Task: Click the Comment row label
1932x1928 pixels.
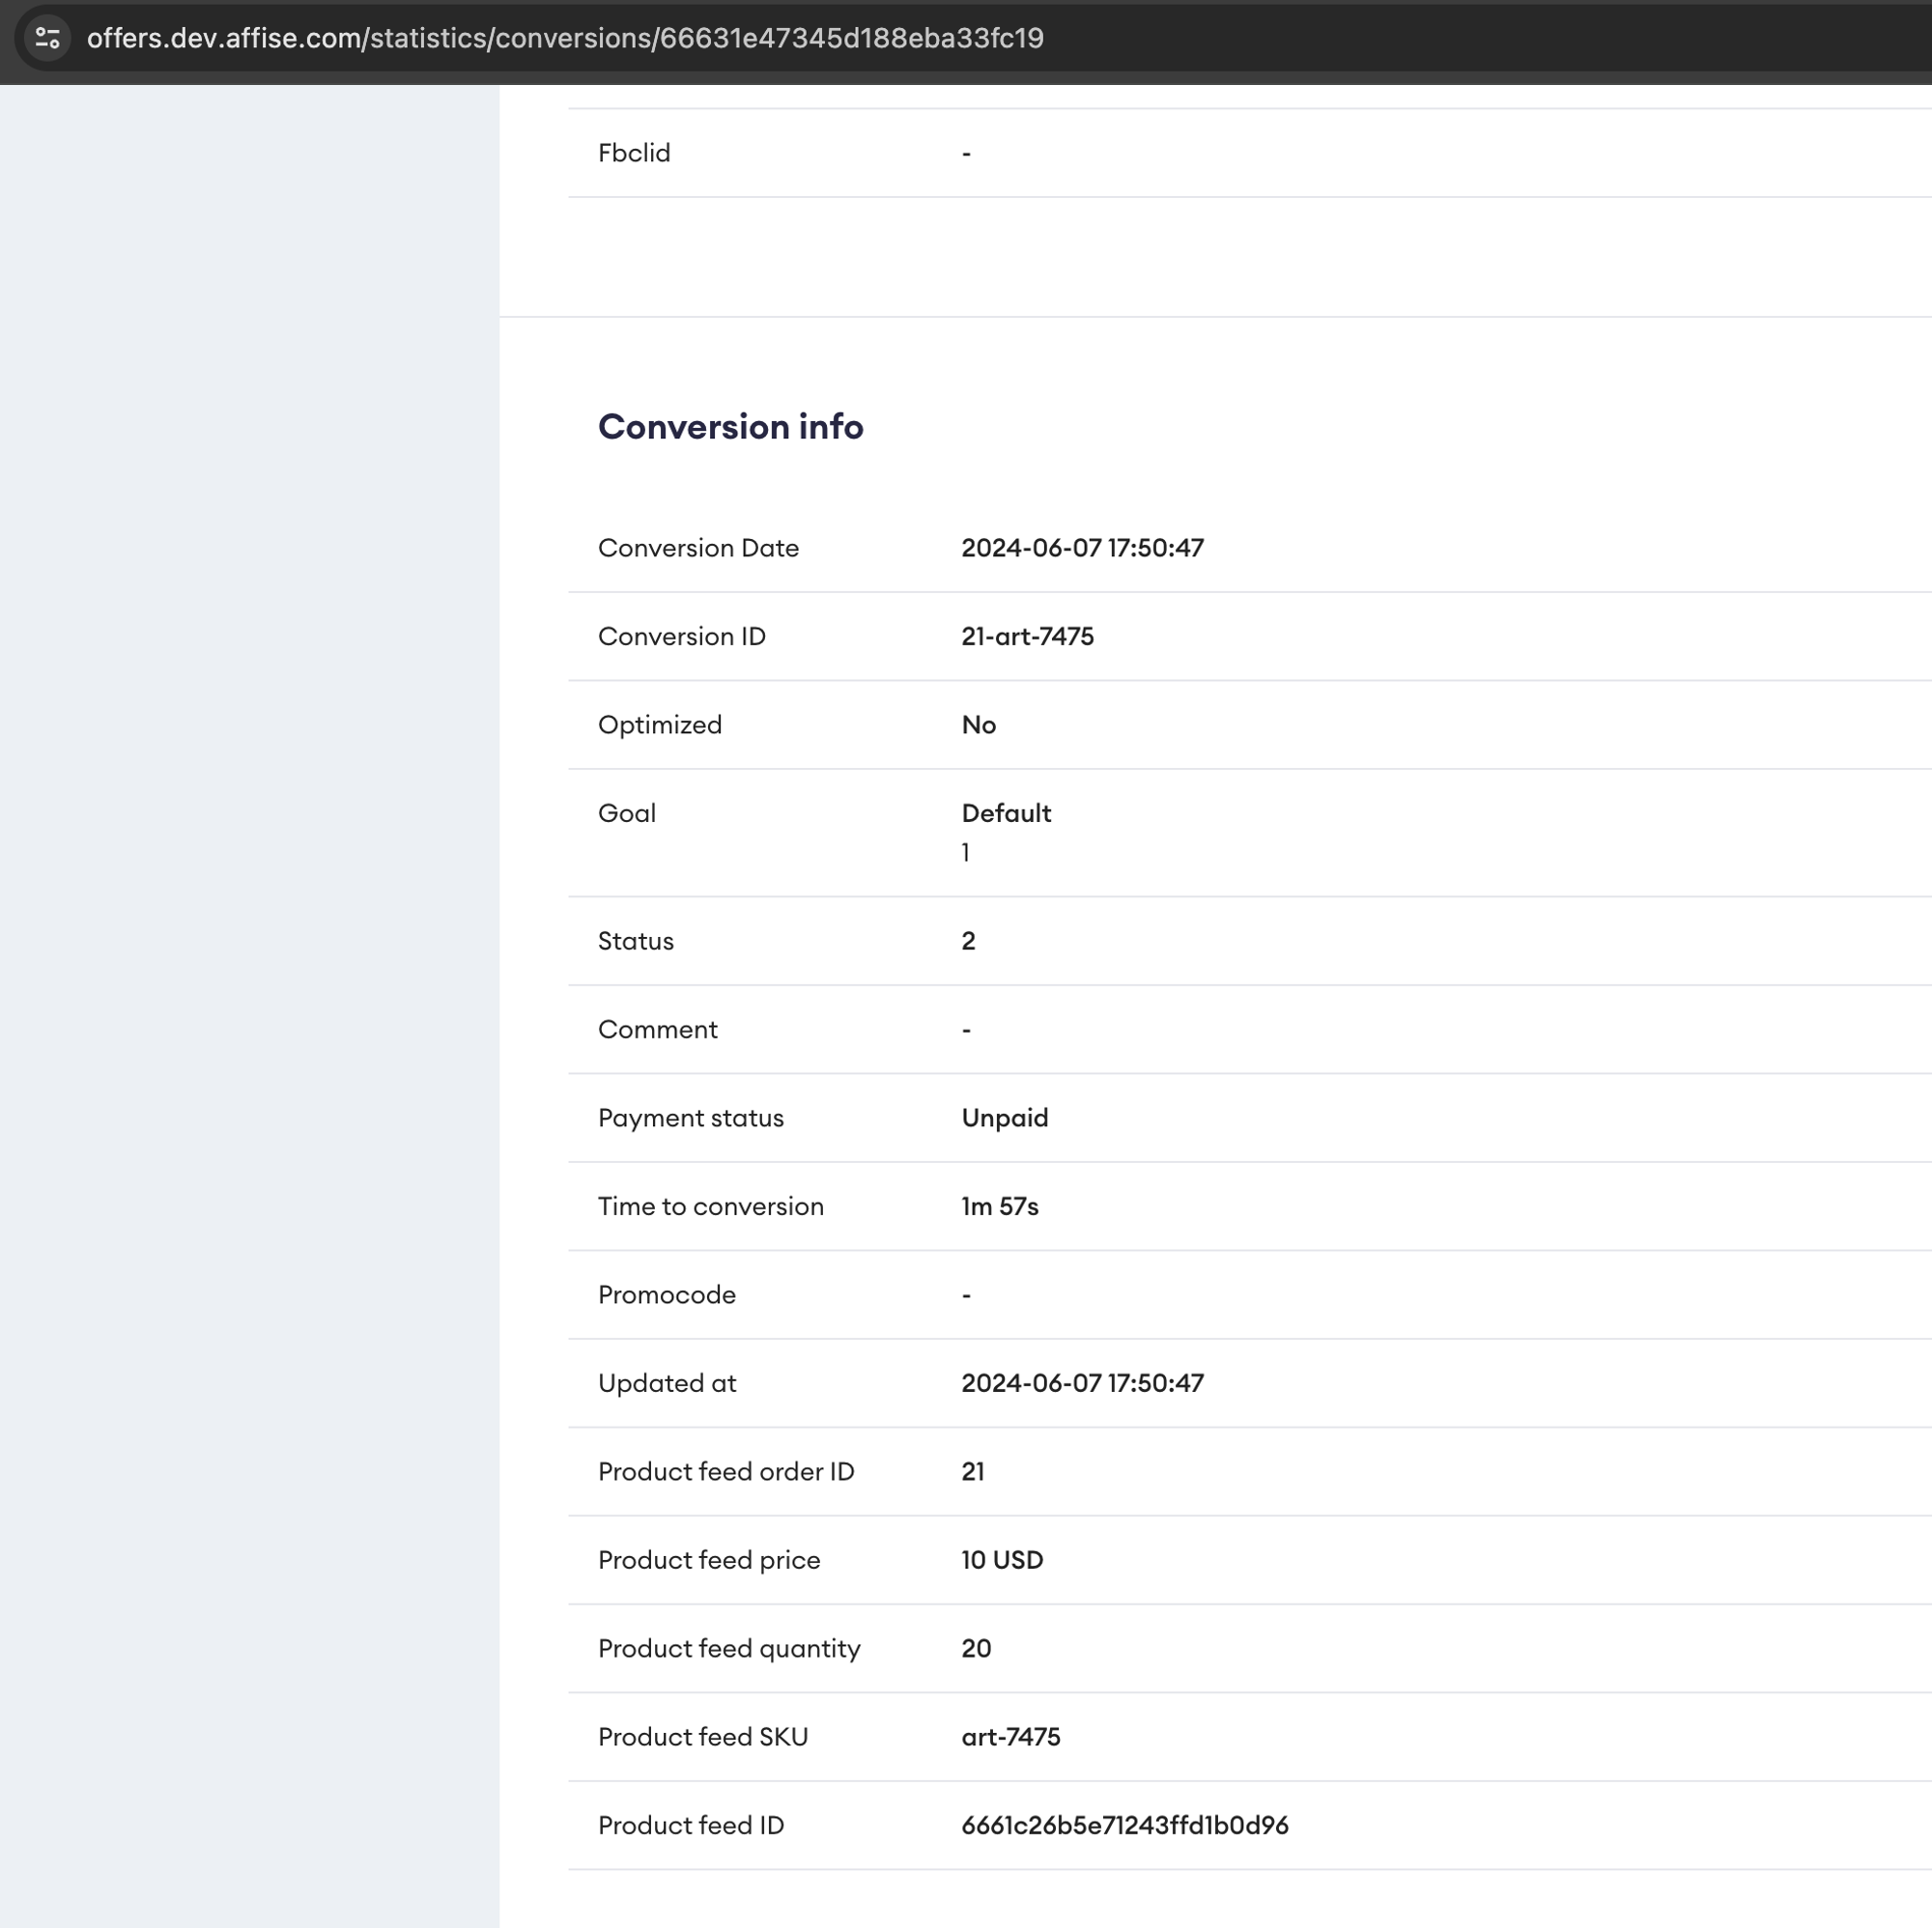Action: click(x=657, y=1029)
